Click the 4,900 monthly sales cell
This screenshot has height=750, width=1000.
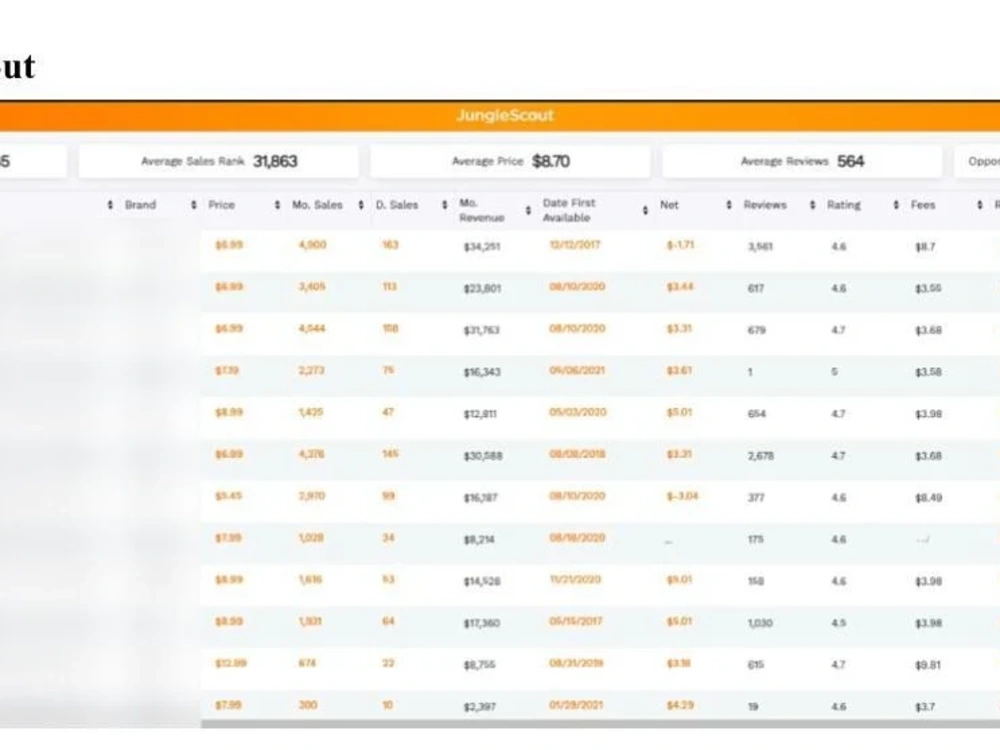[312, 245]
